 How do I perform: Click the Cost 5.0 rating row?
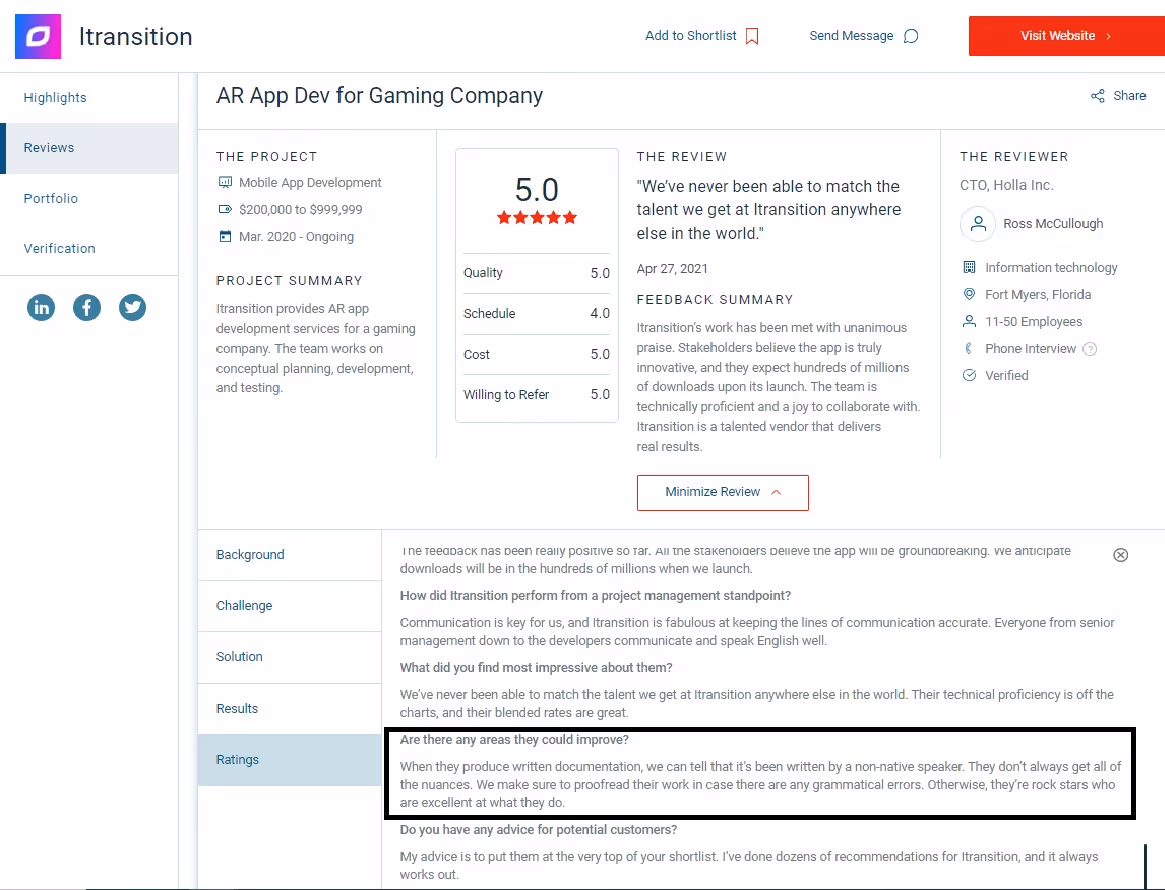point(536,354)
